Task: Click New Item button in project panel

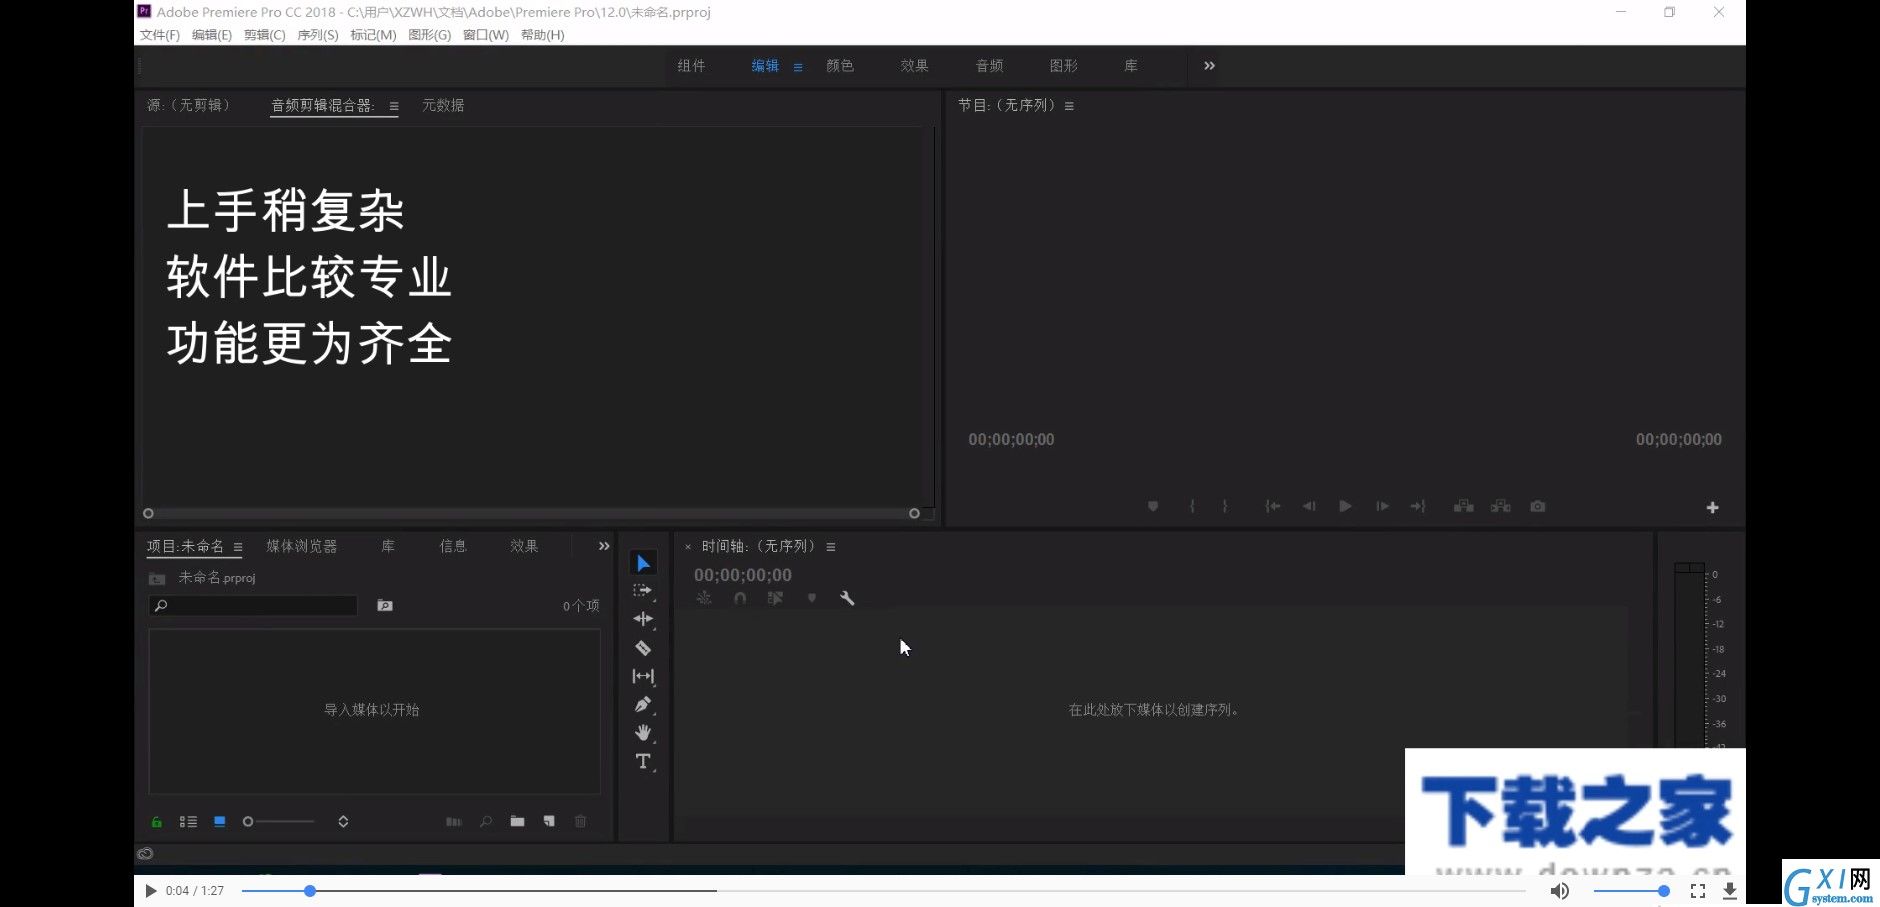Action: point(549,822)
